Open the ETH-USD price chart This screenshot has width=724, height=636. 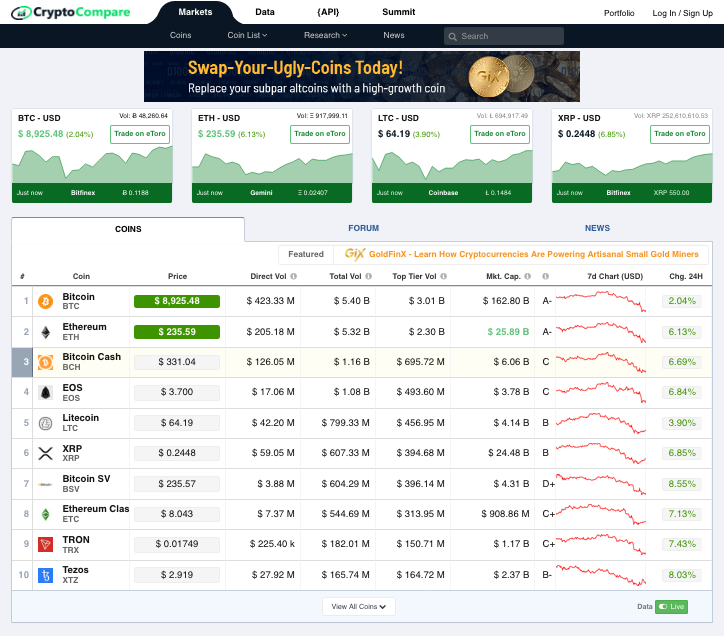tap(272, 167)
